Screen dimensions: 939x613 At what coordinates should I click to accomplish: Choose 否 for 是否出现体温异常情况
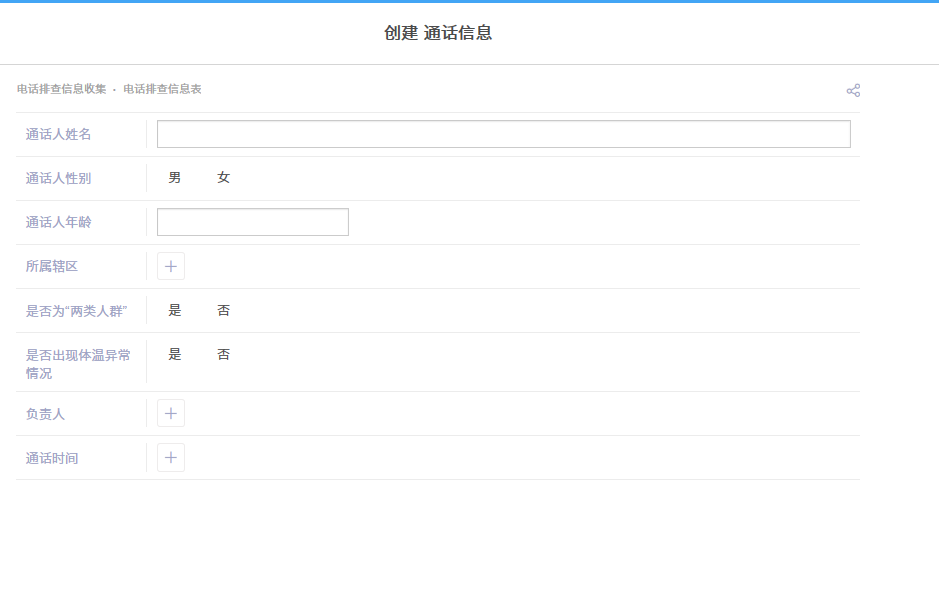[x=223, y=354]
